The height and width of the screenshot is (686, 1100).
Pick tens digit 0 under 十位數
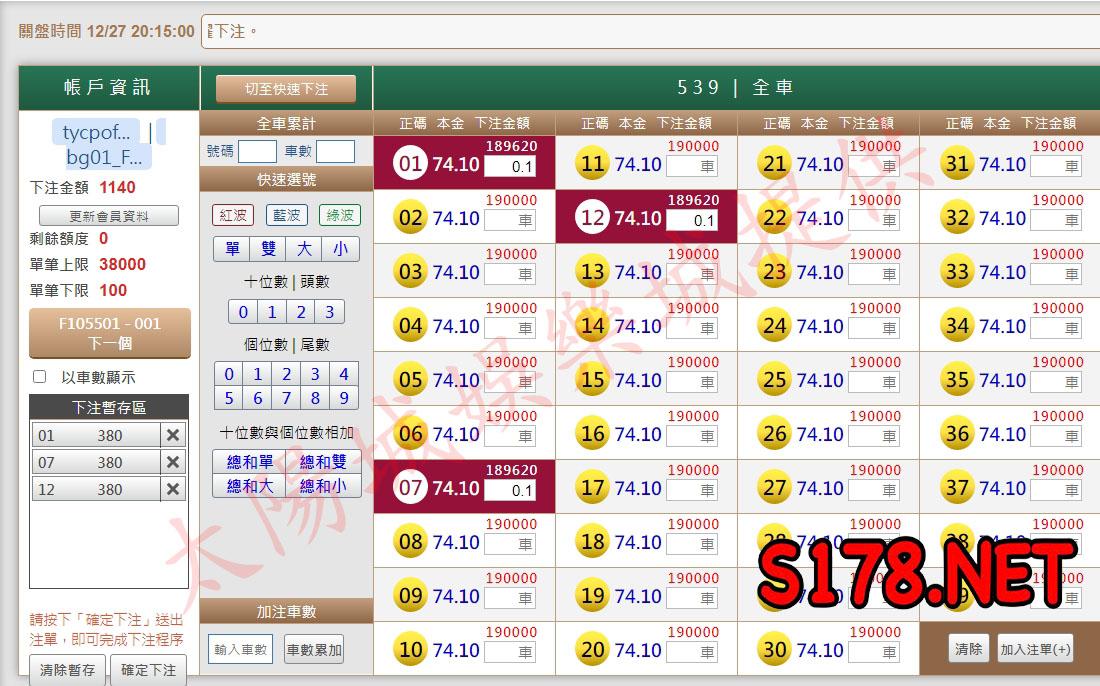tap(243, 311)
